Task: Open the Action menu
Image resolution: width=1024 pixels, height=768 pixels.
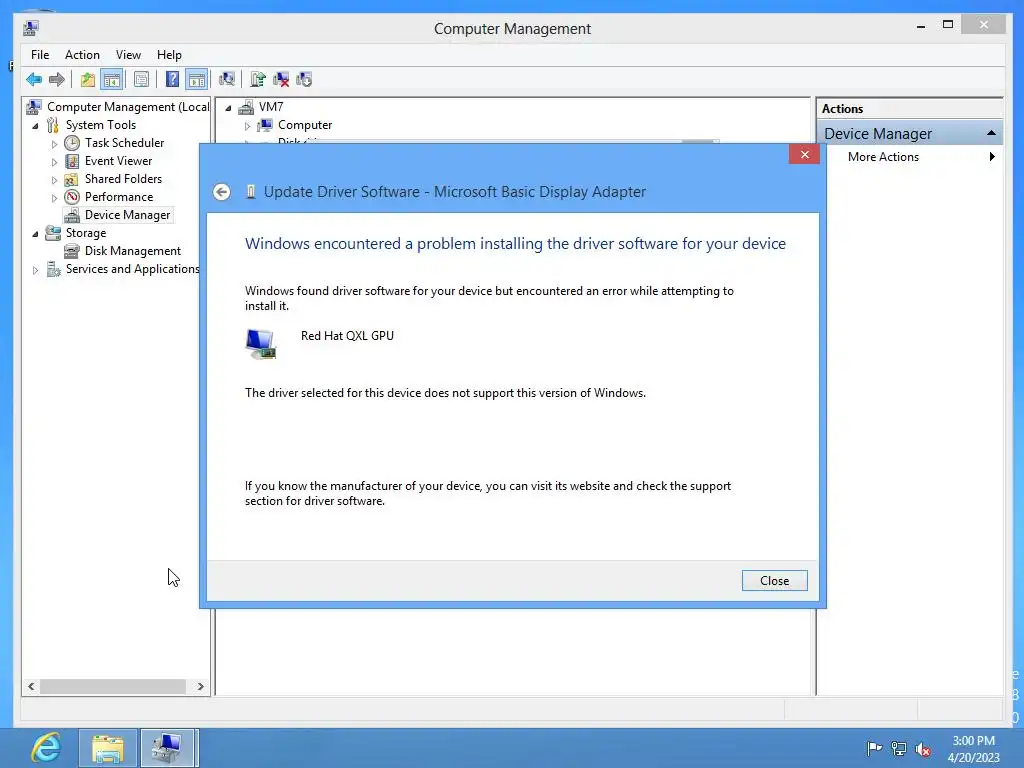Action: (82, 55)
